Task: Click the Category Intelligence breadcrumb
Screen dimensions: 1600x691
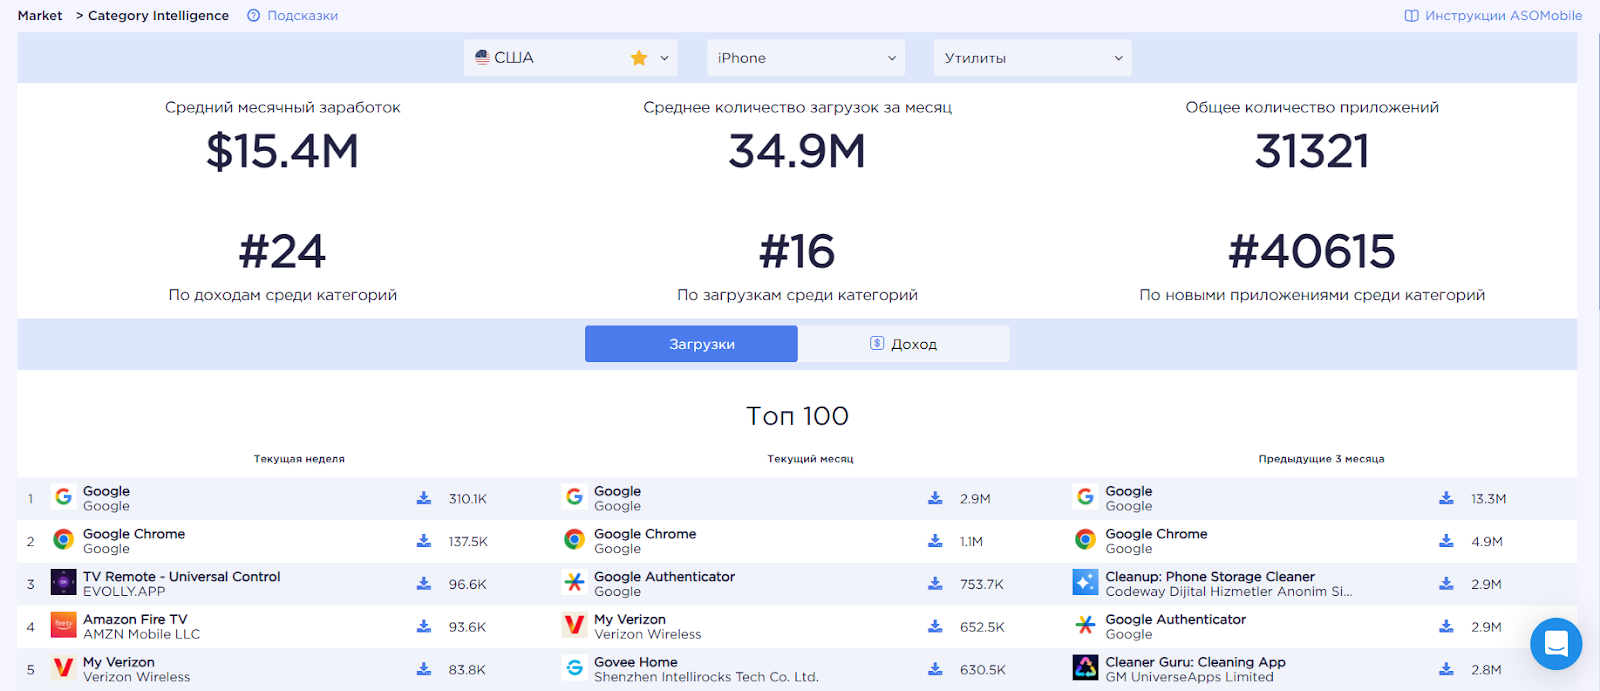Action: click(x=158, y=16)
